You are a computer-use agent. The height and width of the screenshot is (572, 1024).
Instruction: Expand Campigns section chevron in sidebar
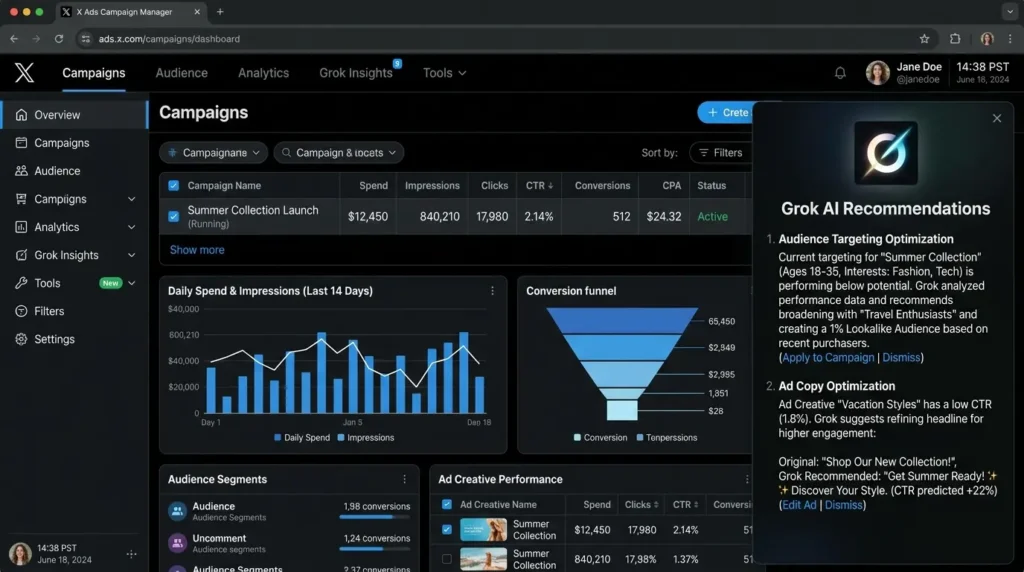click(131, 199)
